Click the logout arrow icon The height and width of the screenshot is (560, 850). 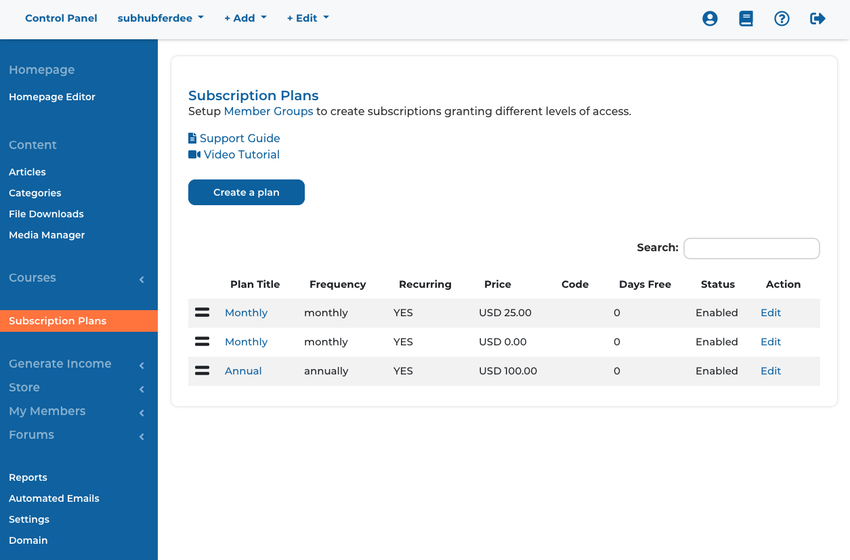[817, 18]
